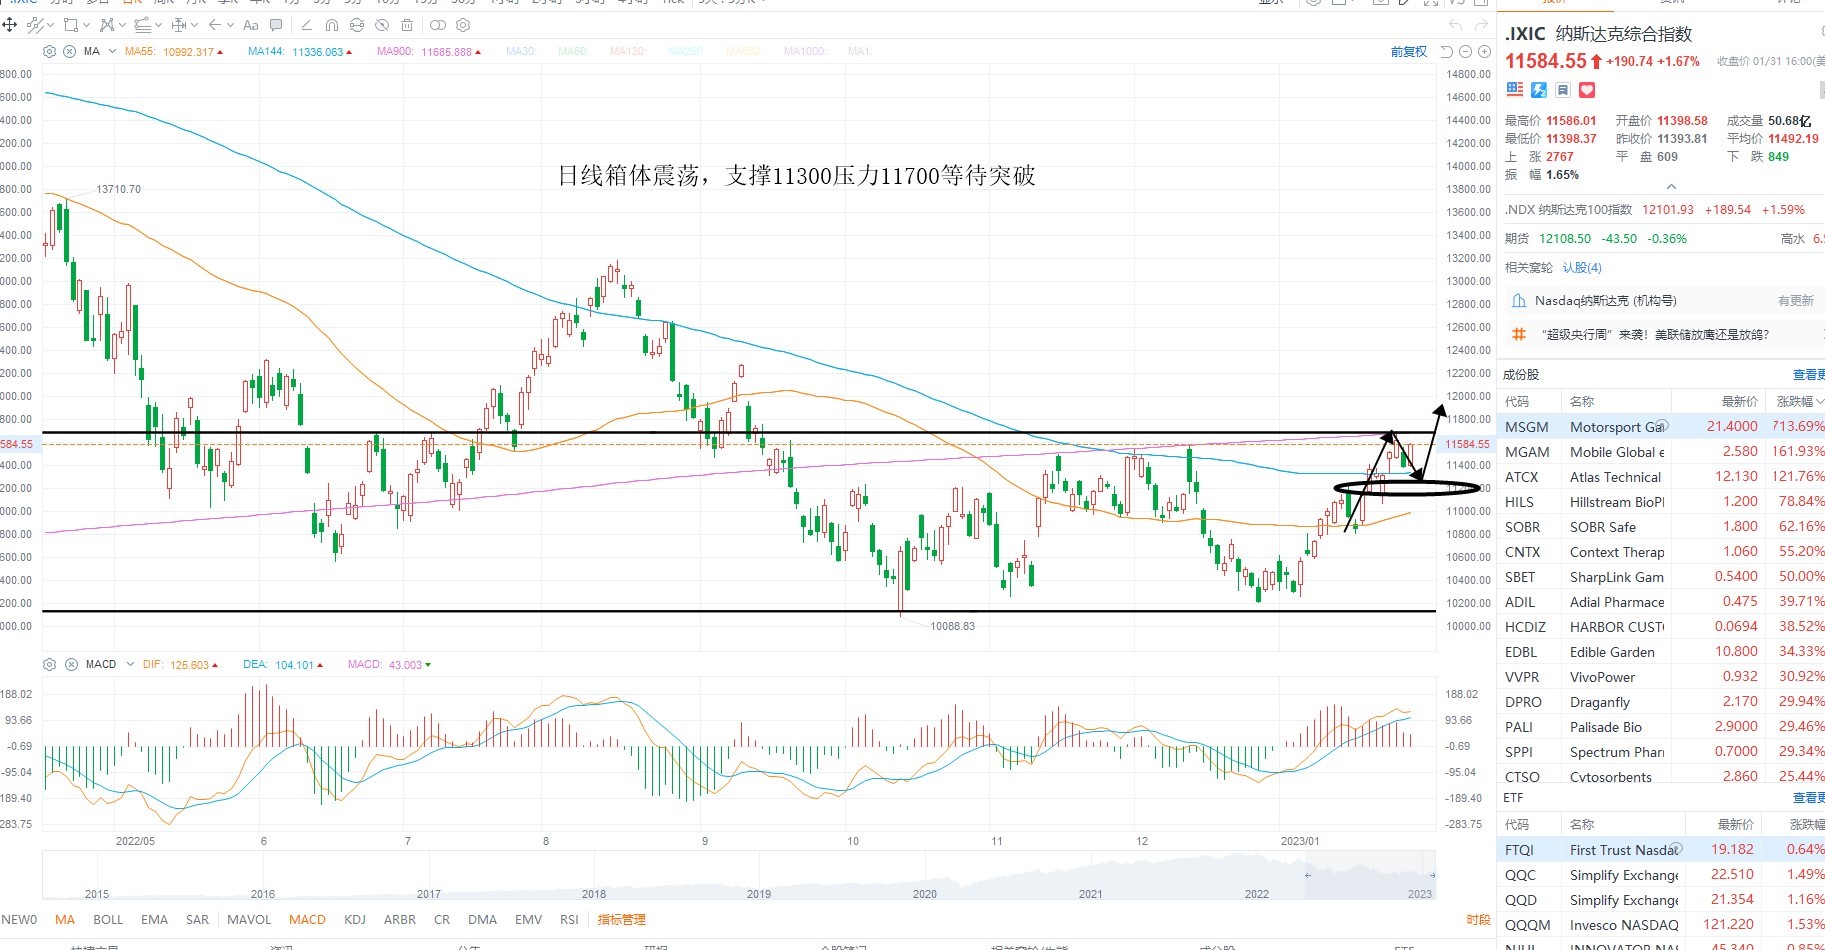The width and height of the screenshot is (1825, 950).
Task: Open the comment bubble annotation tool
Action: click(276, 25)
